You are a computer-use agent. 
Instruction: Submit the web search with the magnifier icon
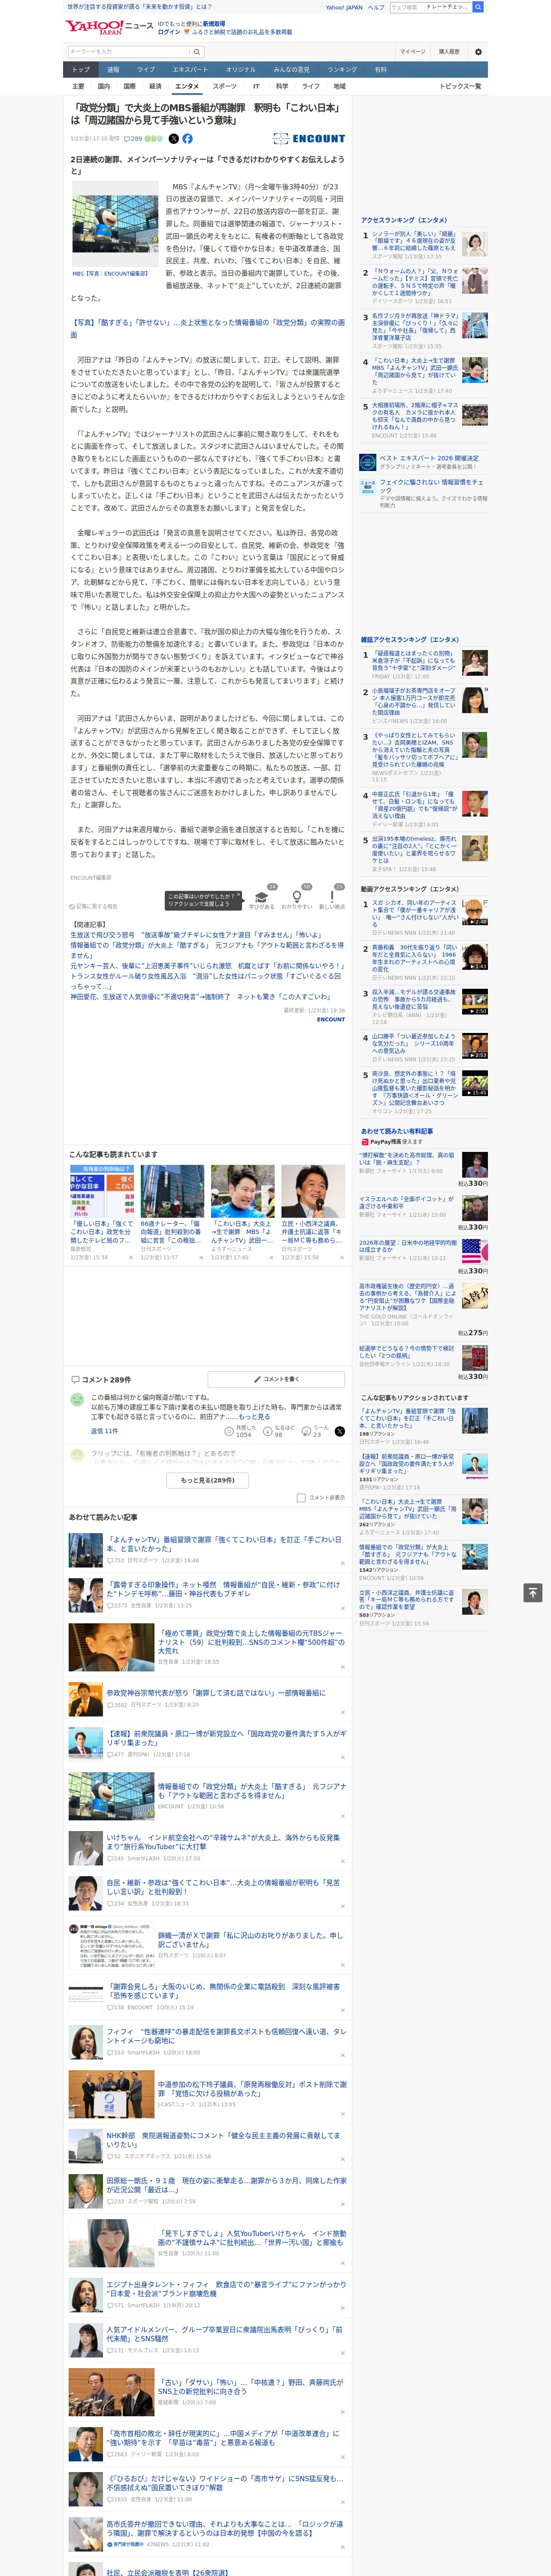point(478,7)
